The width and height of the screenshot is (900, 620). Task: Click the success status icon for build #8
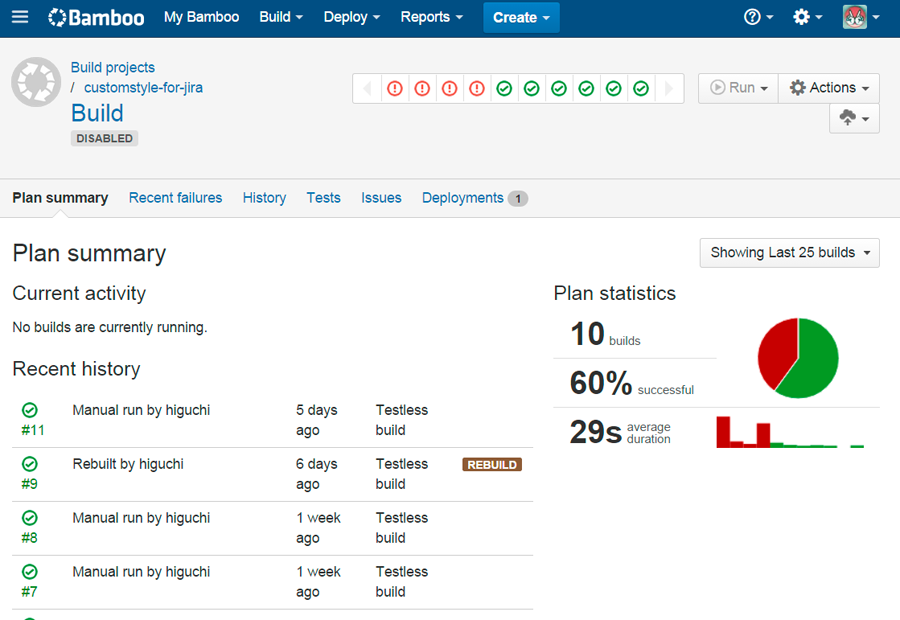tap(30, 518)
